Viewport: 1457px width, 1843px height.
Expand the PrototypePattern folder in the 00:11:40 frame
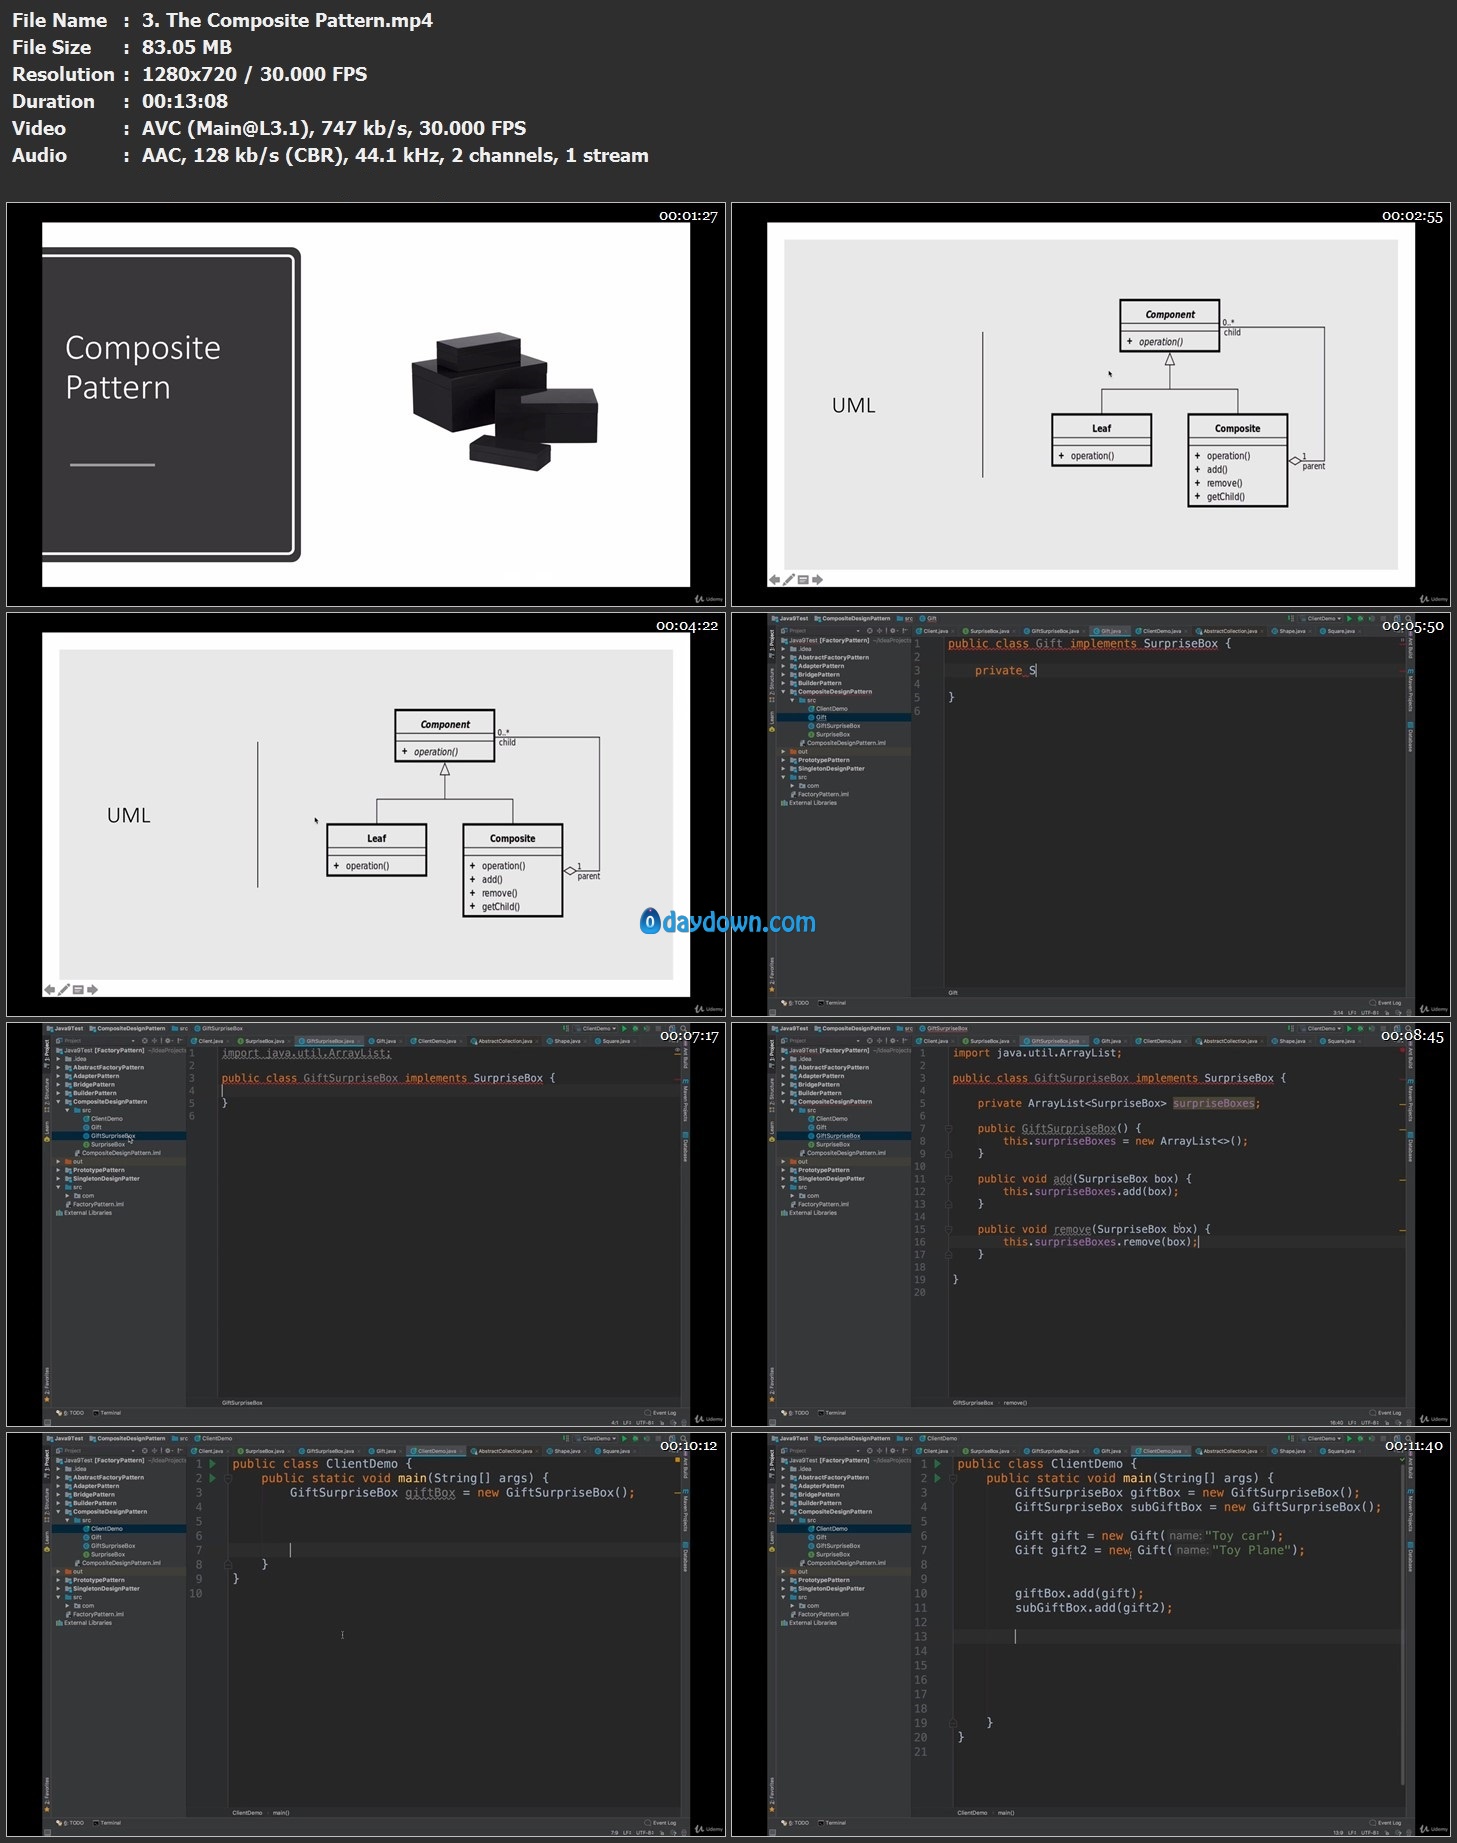784,1580
